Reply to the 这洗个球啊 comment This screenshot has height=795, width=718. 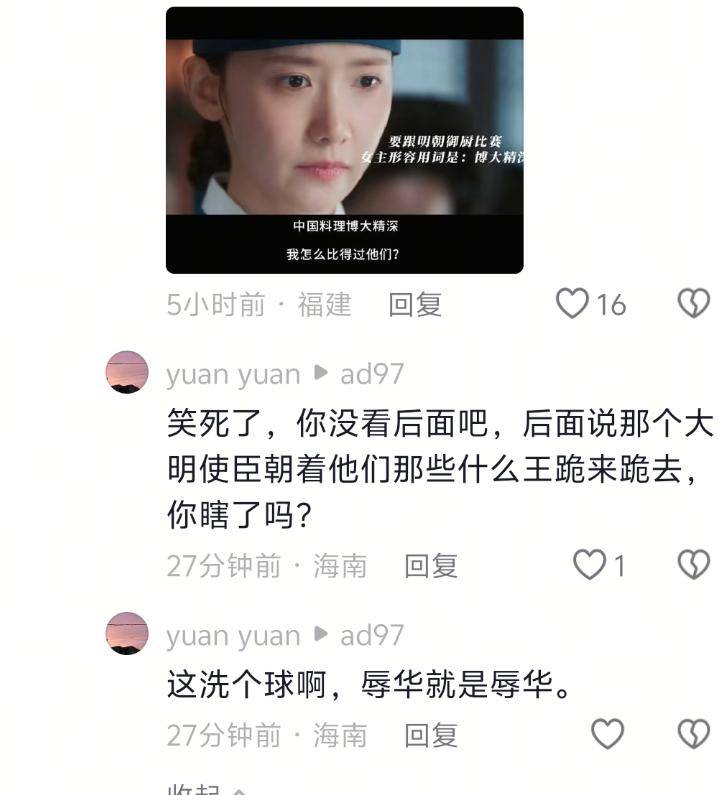[x=431, y=735]
